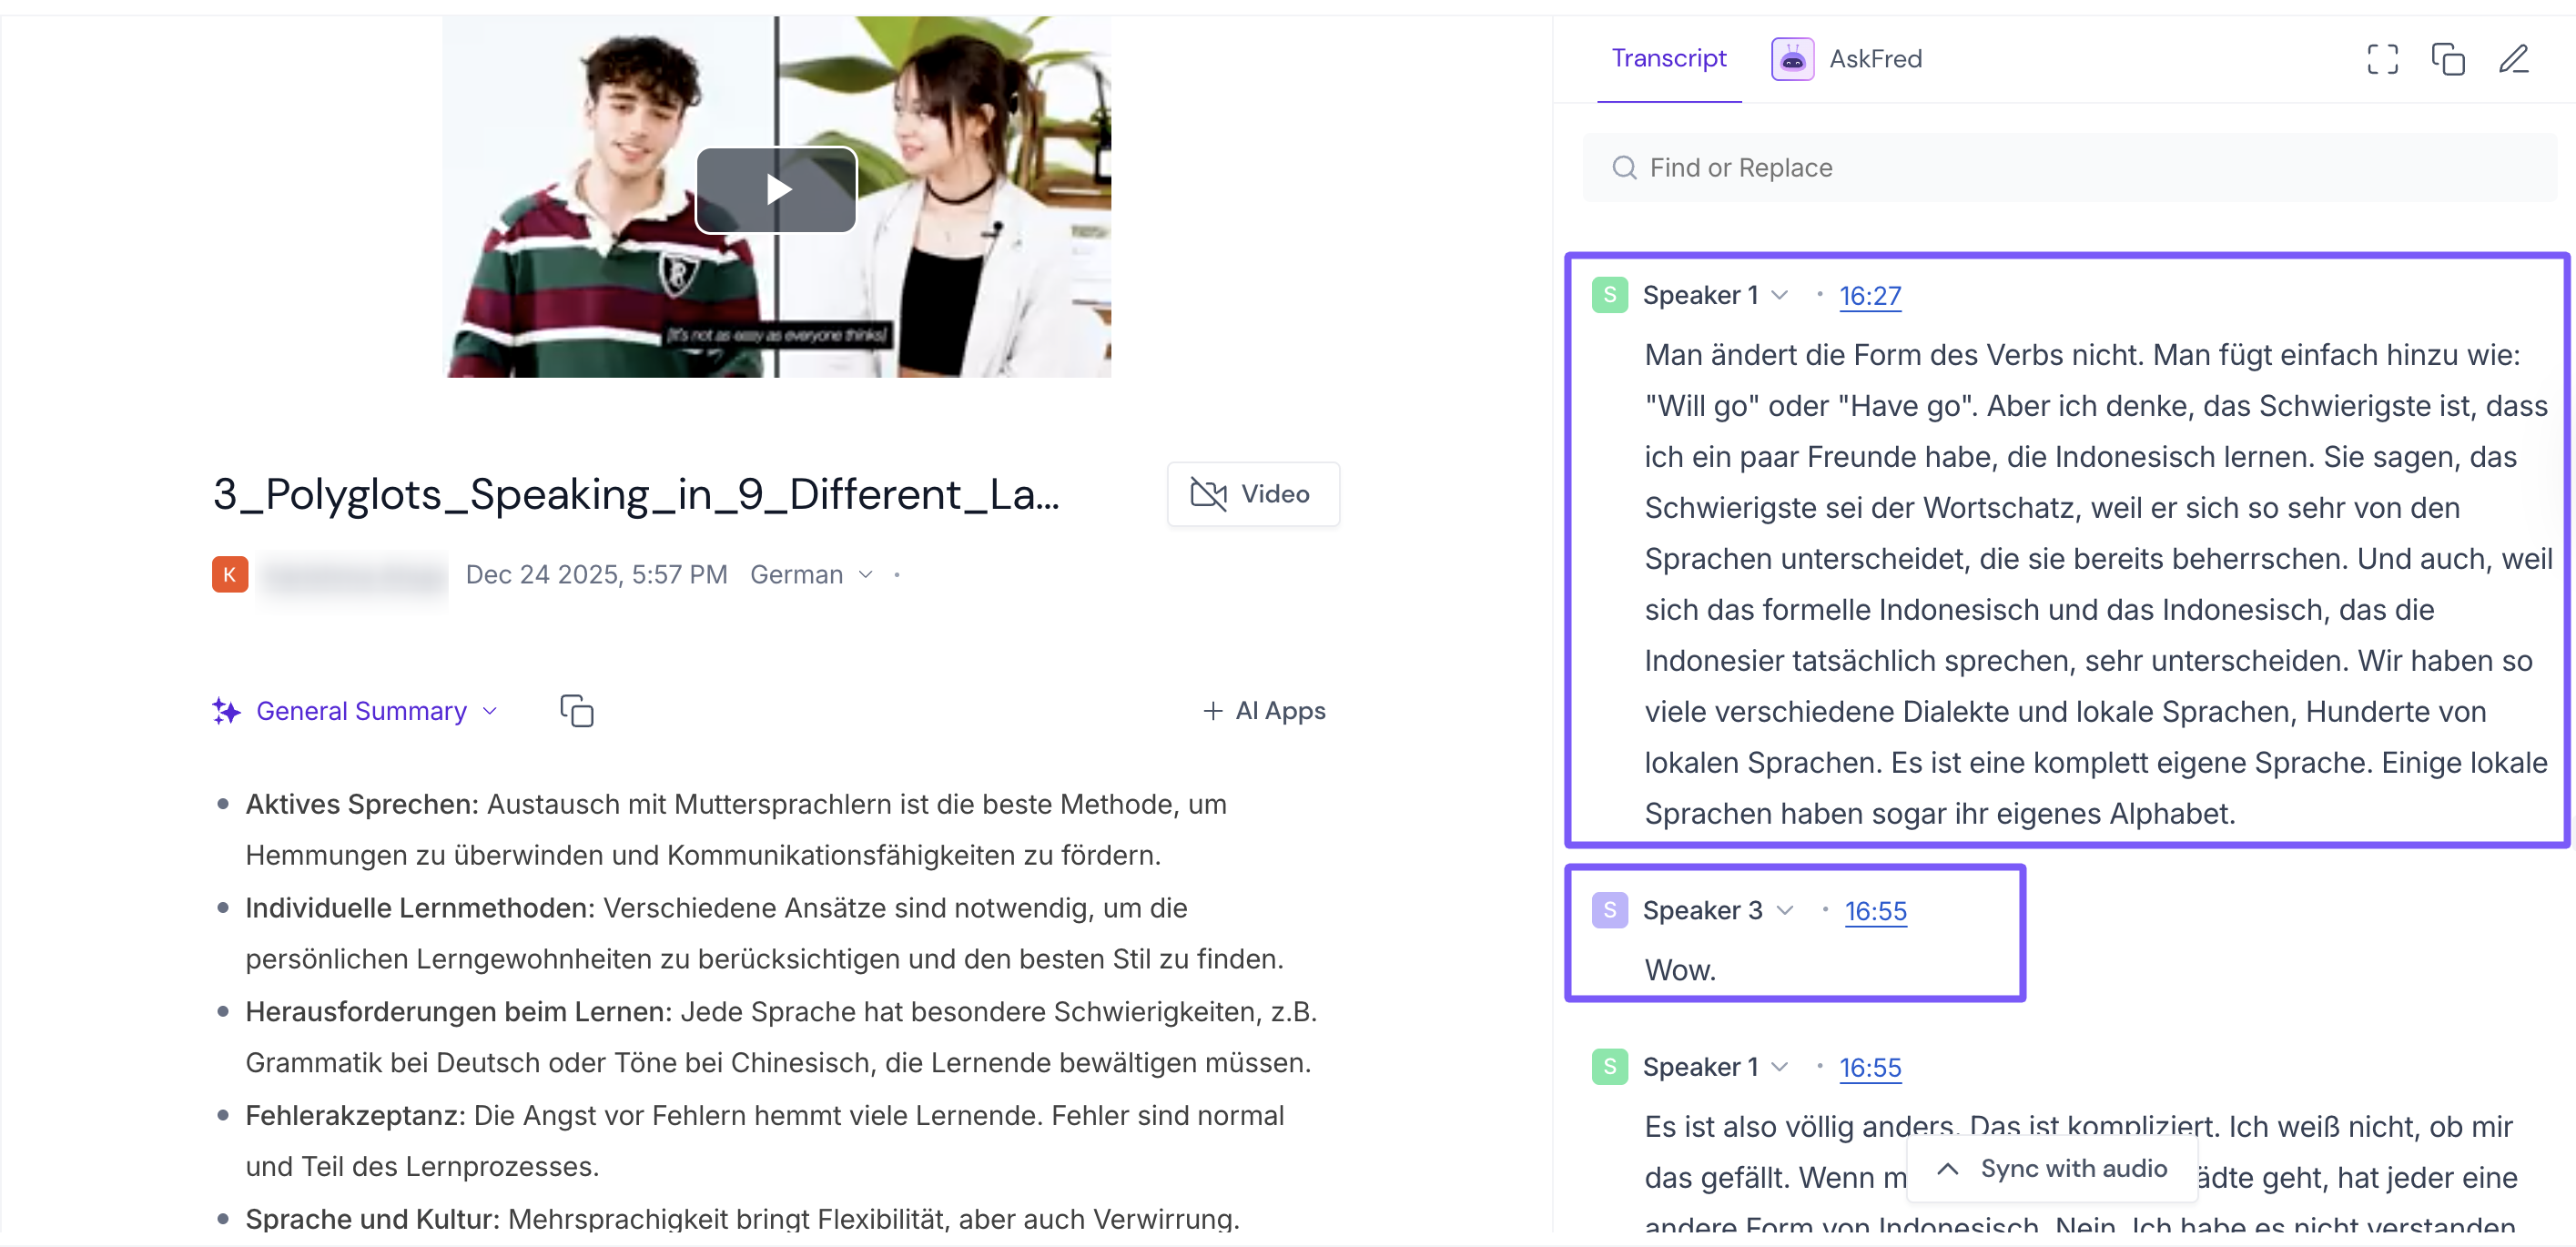Viewport: 2576px width, 1247px height.
Task: Click the purple Speaker 3 avatar
Action: click(1609, 910)
